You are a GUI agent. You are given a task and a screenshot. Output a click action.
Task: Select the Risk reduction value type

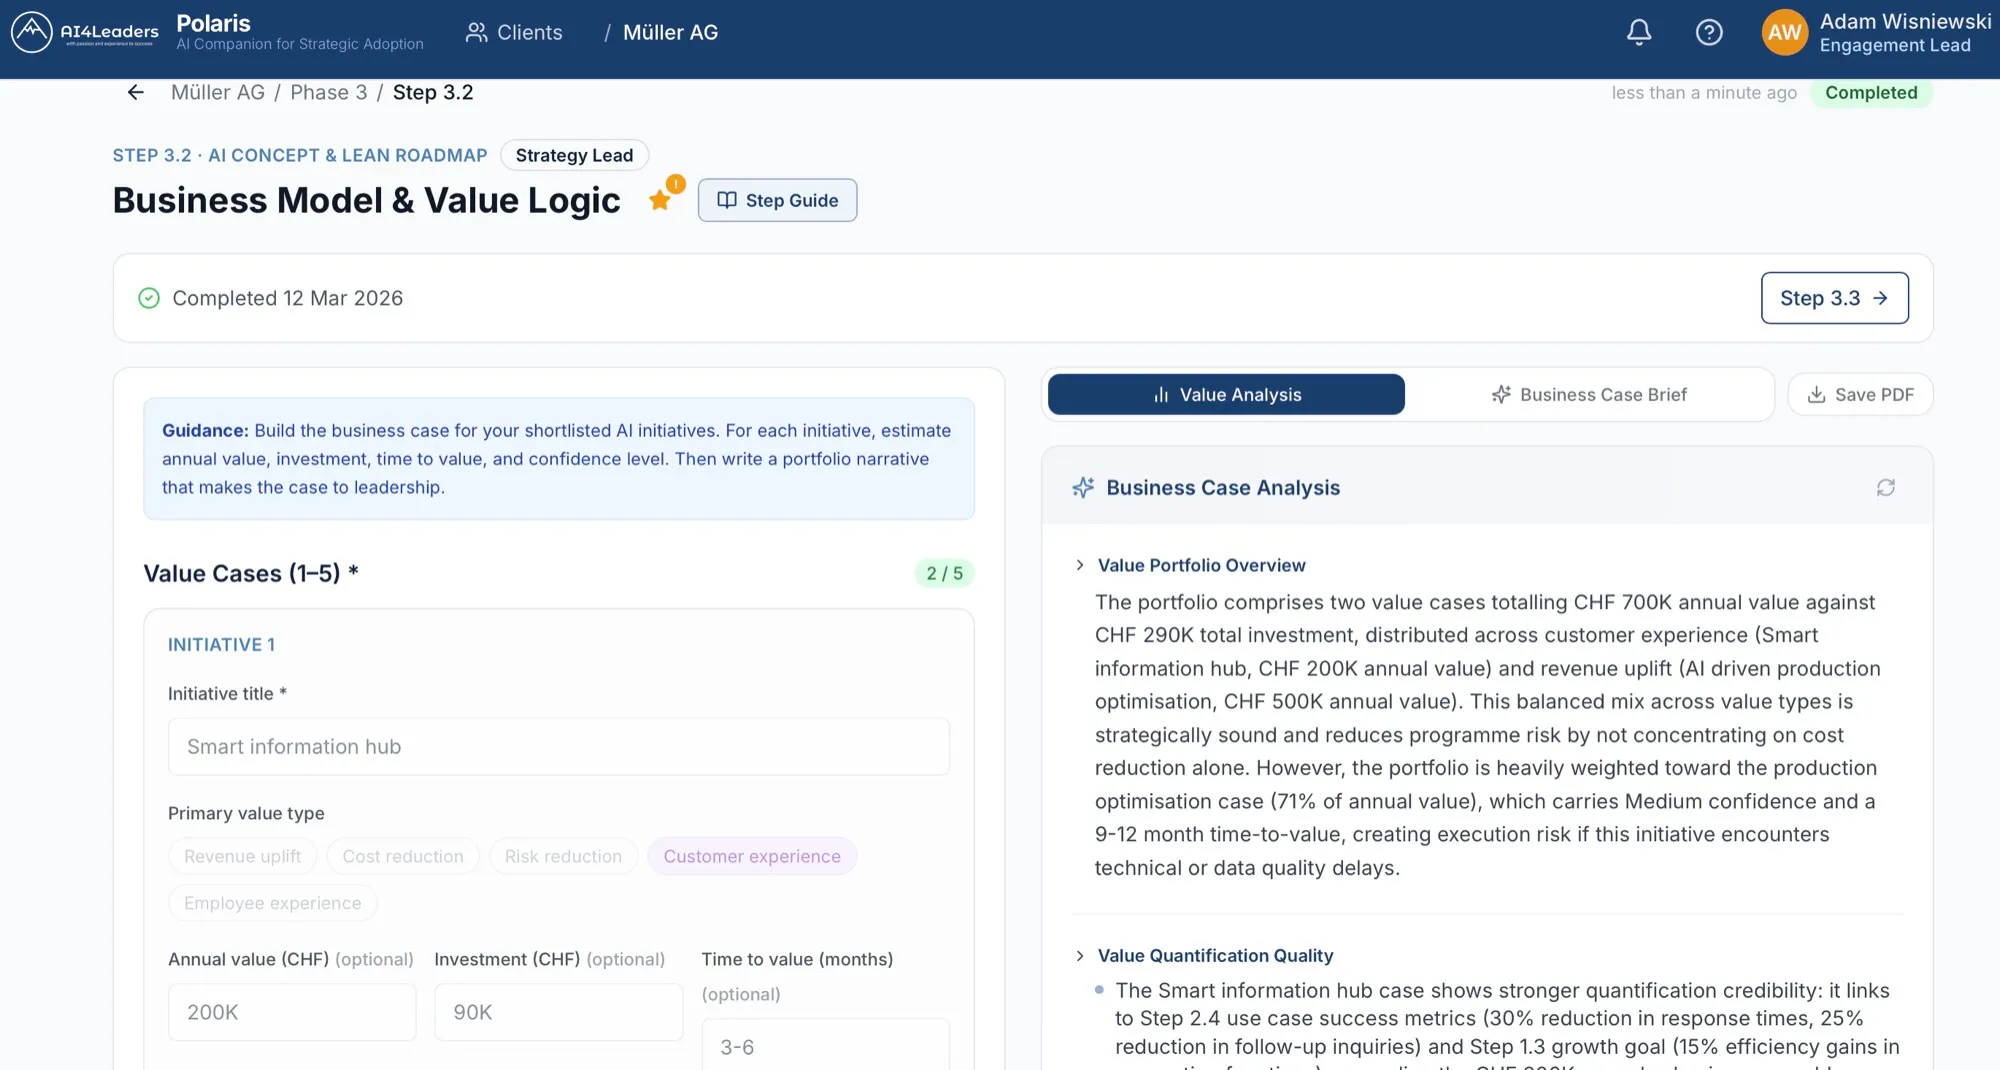pos(563,856)
